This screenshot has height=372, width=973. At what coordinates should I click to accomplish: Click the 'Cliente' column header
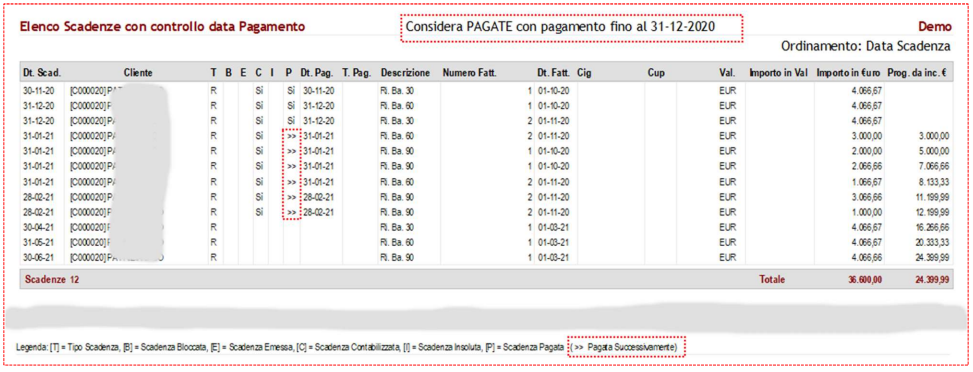tap(138, 73)
